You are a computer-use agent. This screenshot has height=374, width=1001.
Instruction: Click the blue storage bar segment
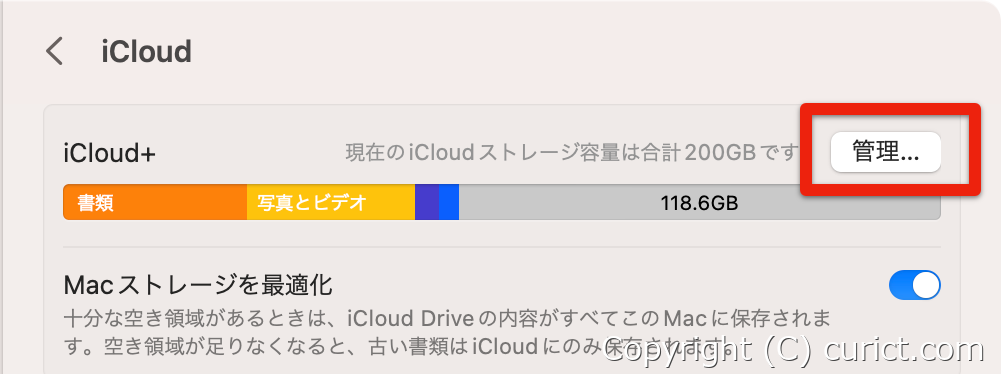click(449, 202)
